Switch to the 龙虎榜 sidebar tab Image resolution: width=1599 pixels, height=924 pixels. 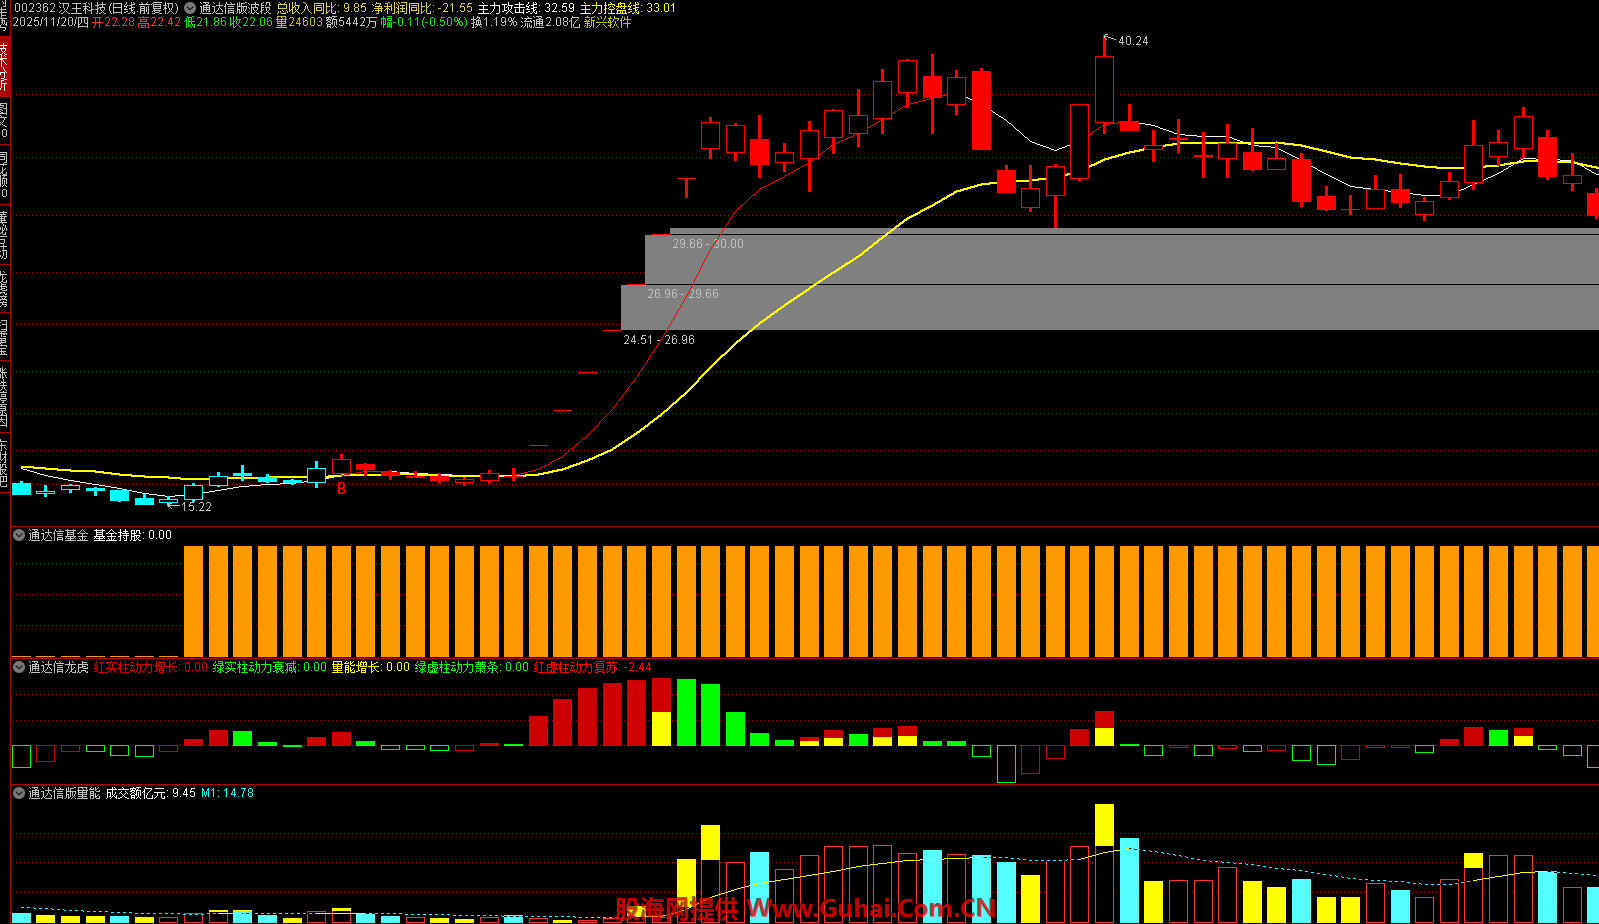click(4, 288)
